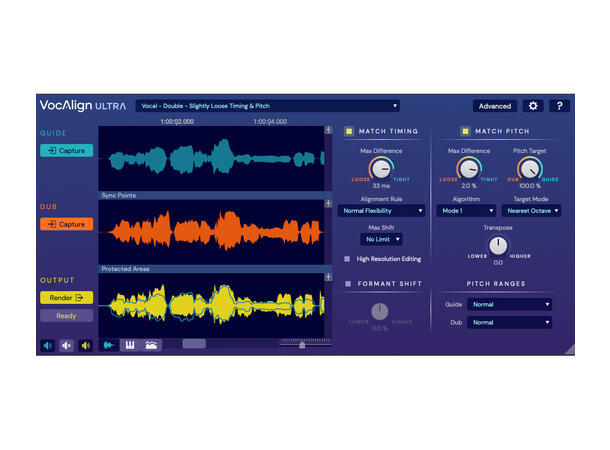Image resolution: width=610 pixels, height=450 pixels.
Task: Click the 2.0 % max difference value
Action: [x=469, y=186]
